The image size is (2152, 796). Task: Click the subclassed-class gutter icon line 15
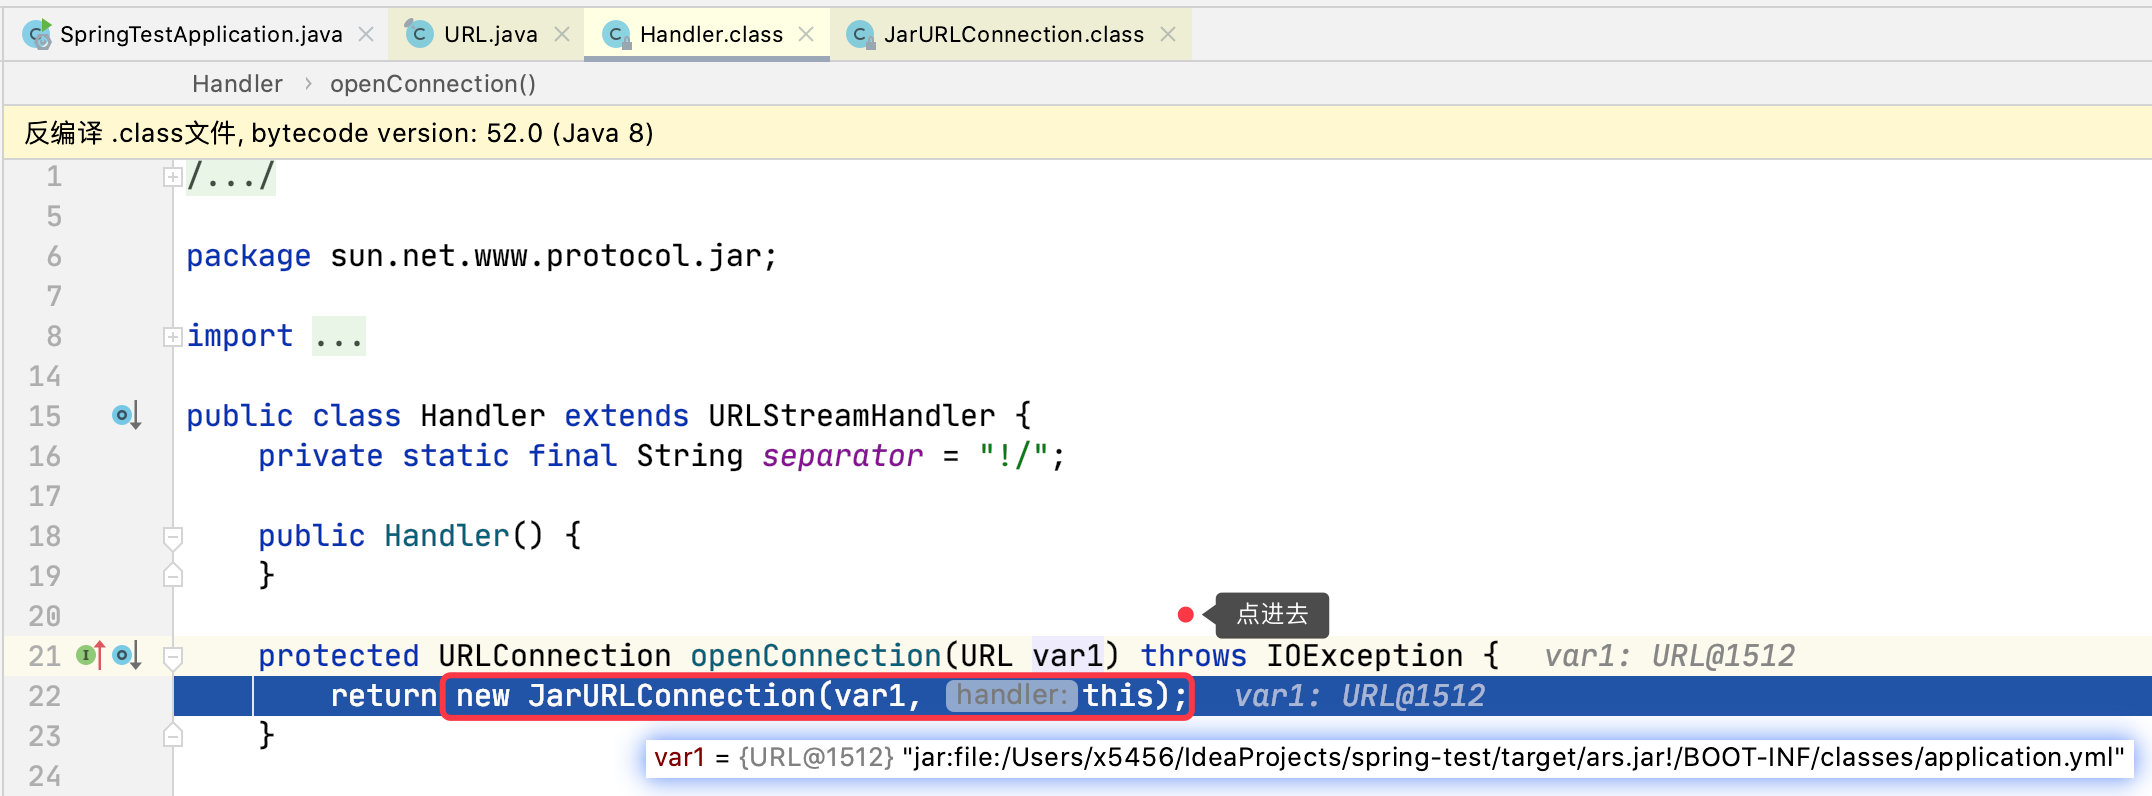tap(126, 415)
